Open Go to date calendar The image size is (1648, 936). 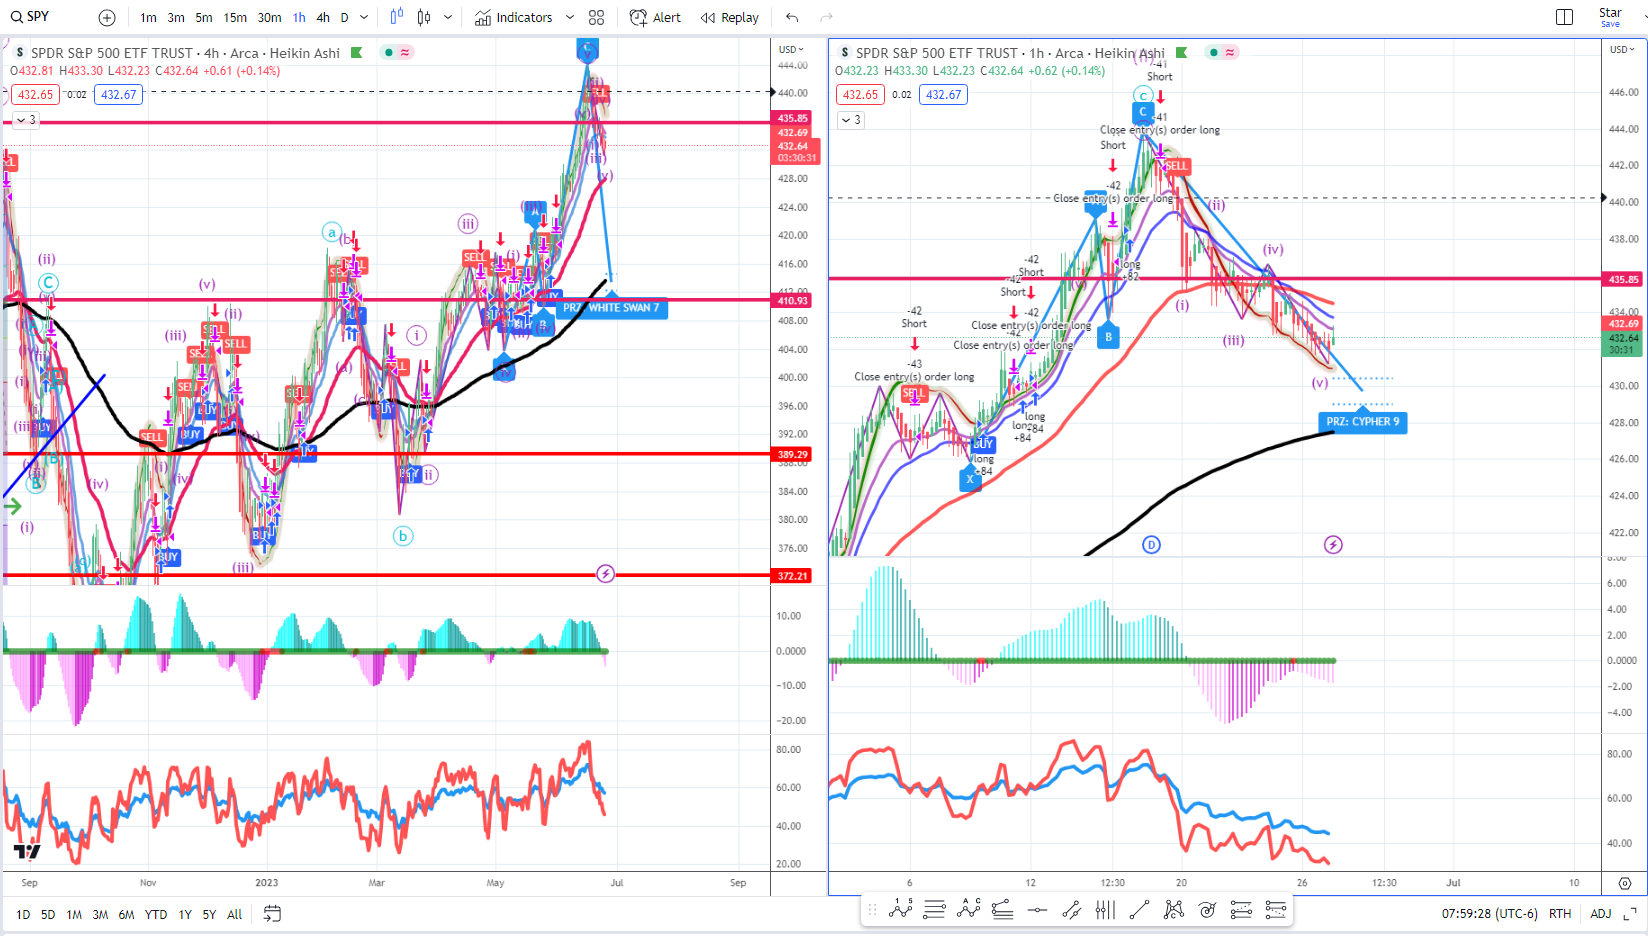pyautogui.click(x=272, y=914)
